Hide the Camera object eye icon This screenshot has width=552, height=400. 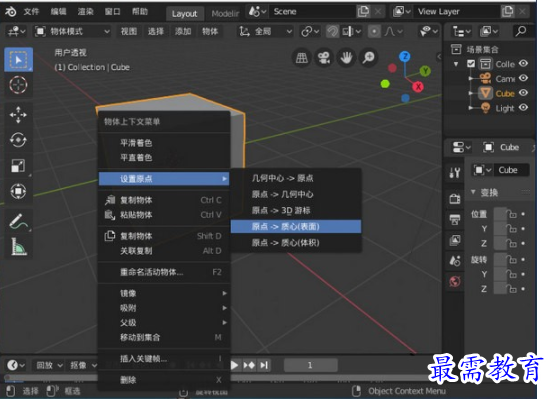click(523, 78)
